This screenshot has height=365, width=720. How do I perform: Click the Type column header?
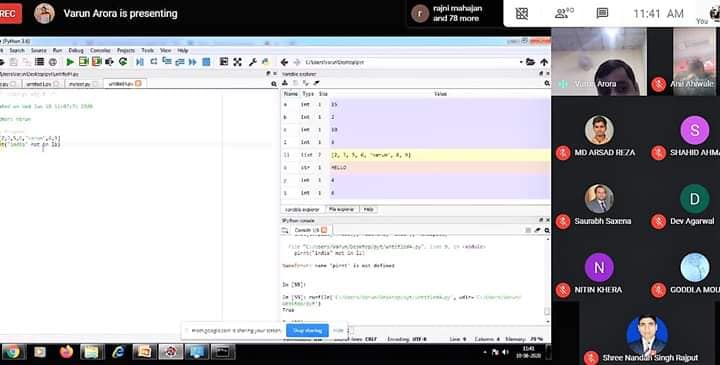(308, 94)
